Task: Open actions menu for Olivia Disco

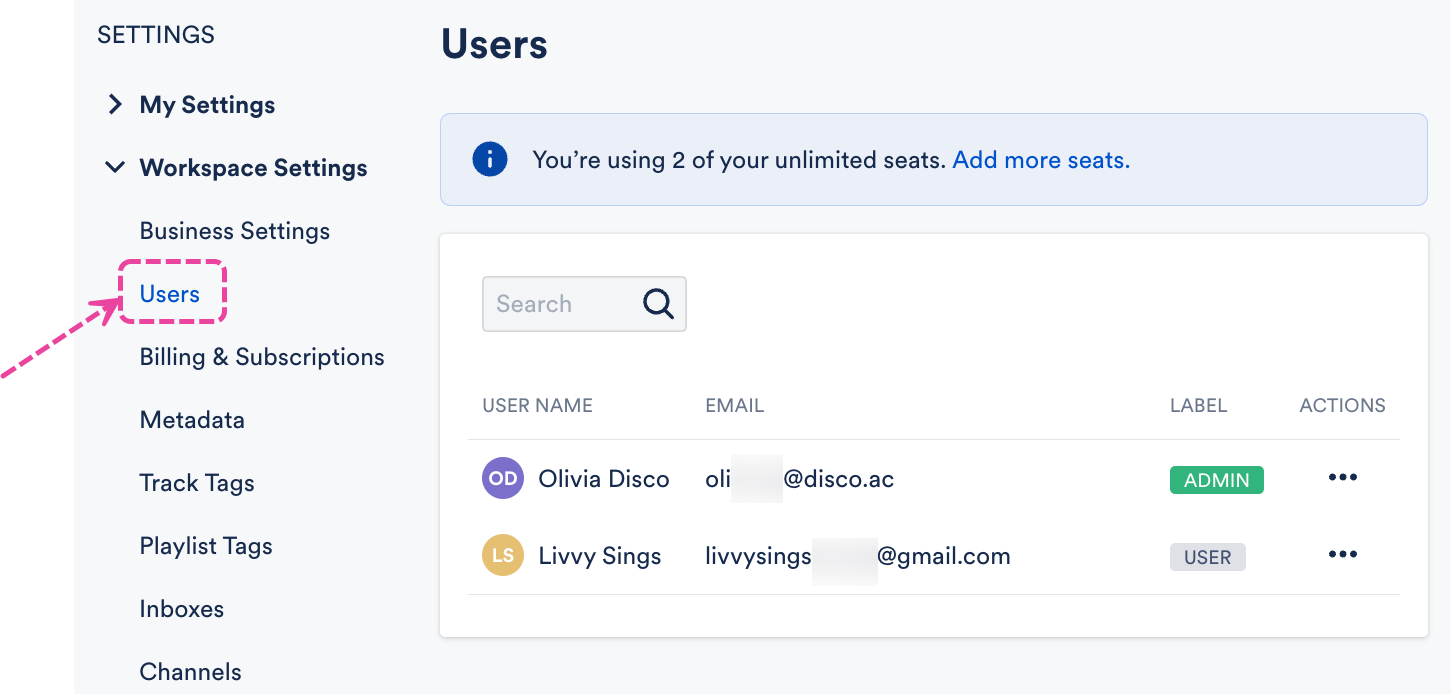Action: (x=1342, y=478)
